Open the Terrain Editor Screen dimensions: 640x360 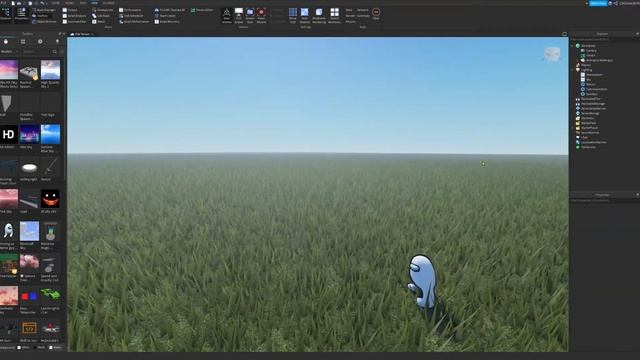(202, 10)
